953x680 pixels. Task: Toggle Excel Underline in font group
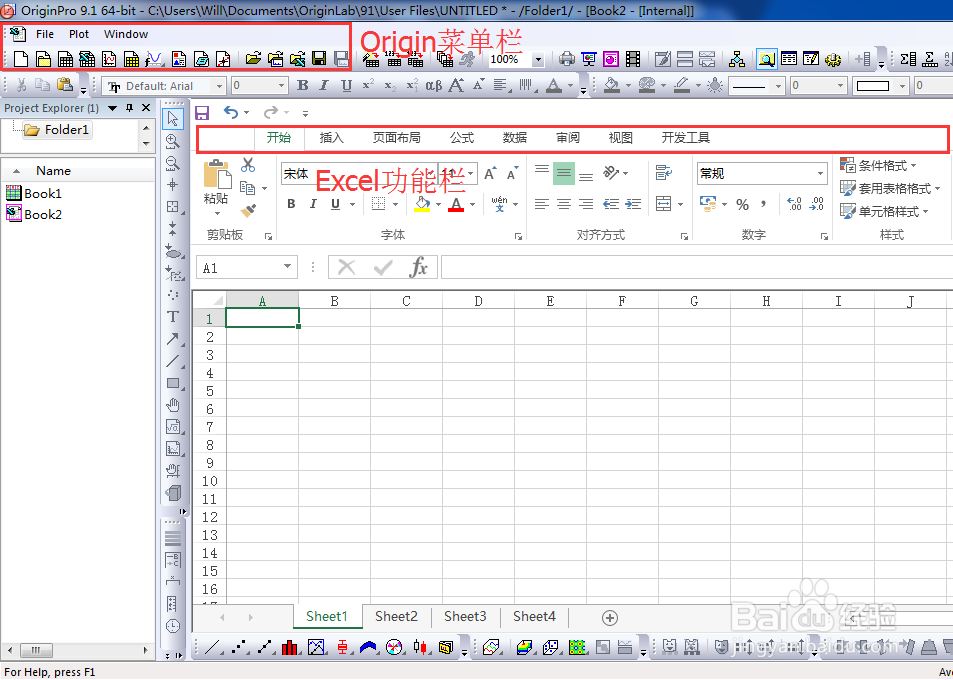[x=335, y=204]
